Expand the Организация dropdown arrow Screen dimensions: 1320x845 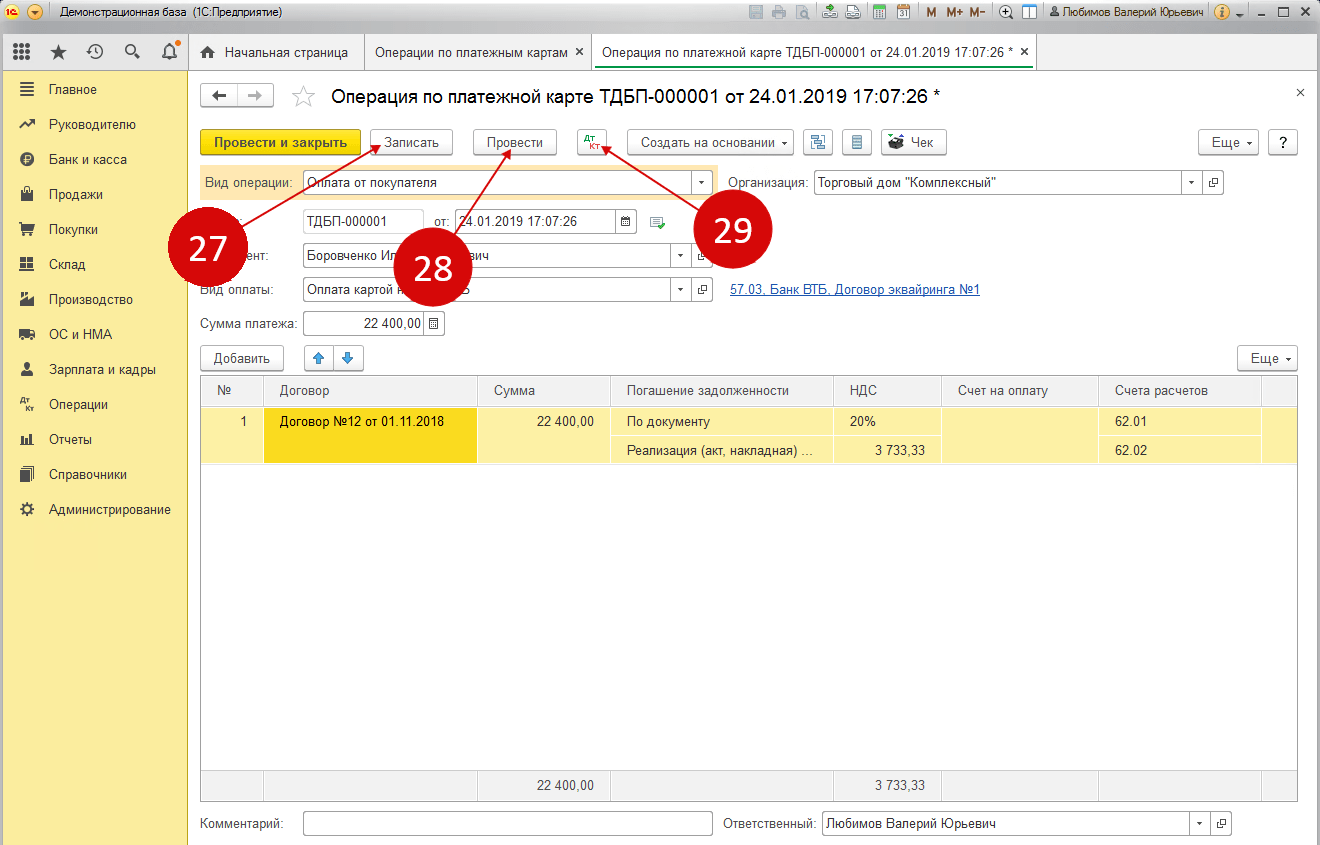1191,183
